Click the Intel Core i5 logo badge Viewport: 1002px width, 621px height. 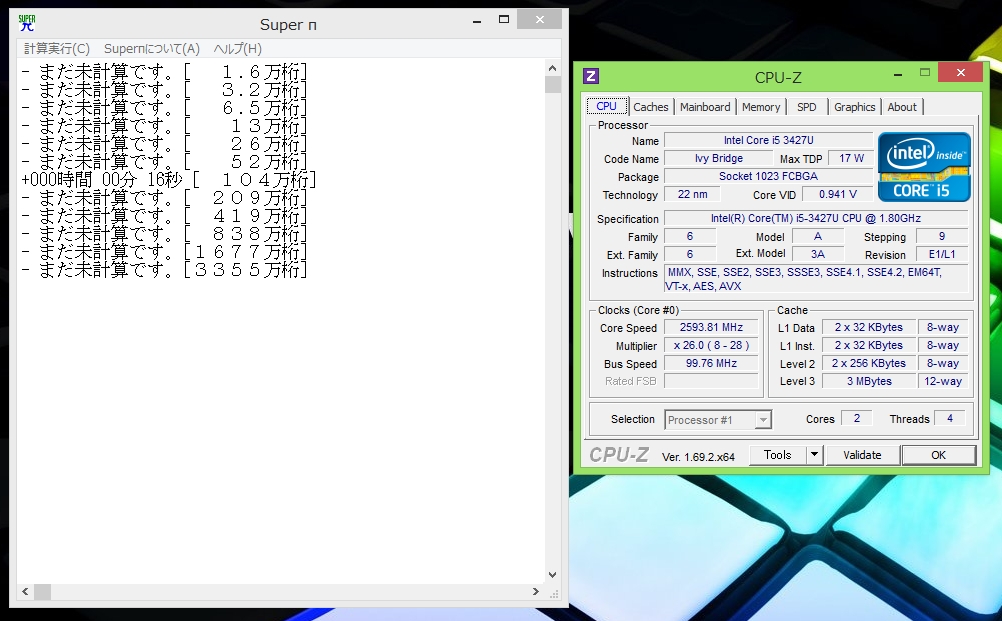pyautogui.click(x=924, y=166)
